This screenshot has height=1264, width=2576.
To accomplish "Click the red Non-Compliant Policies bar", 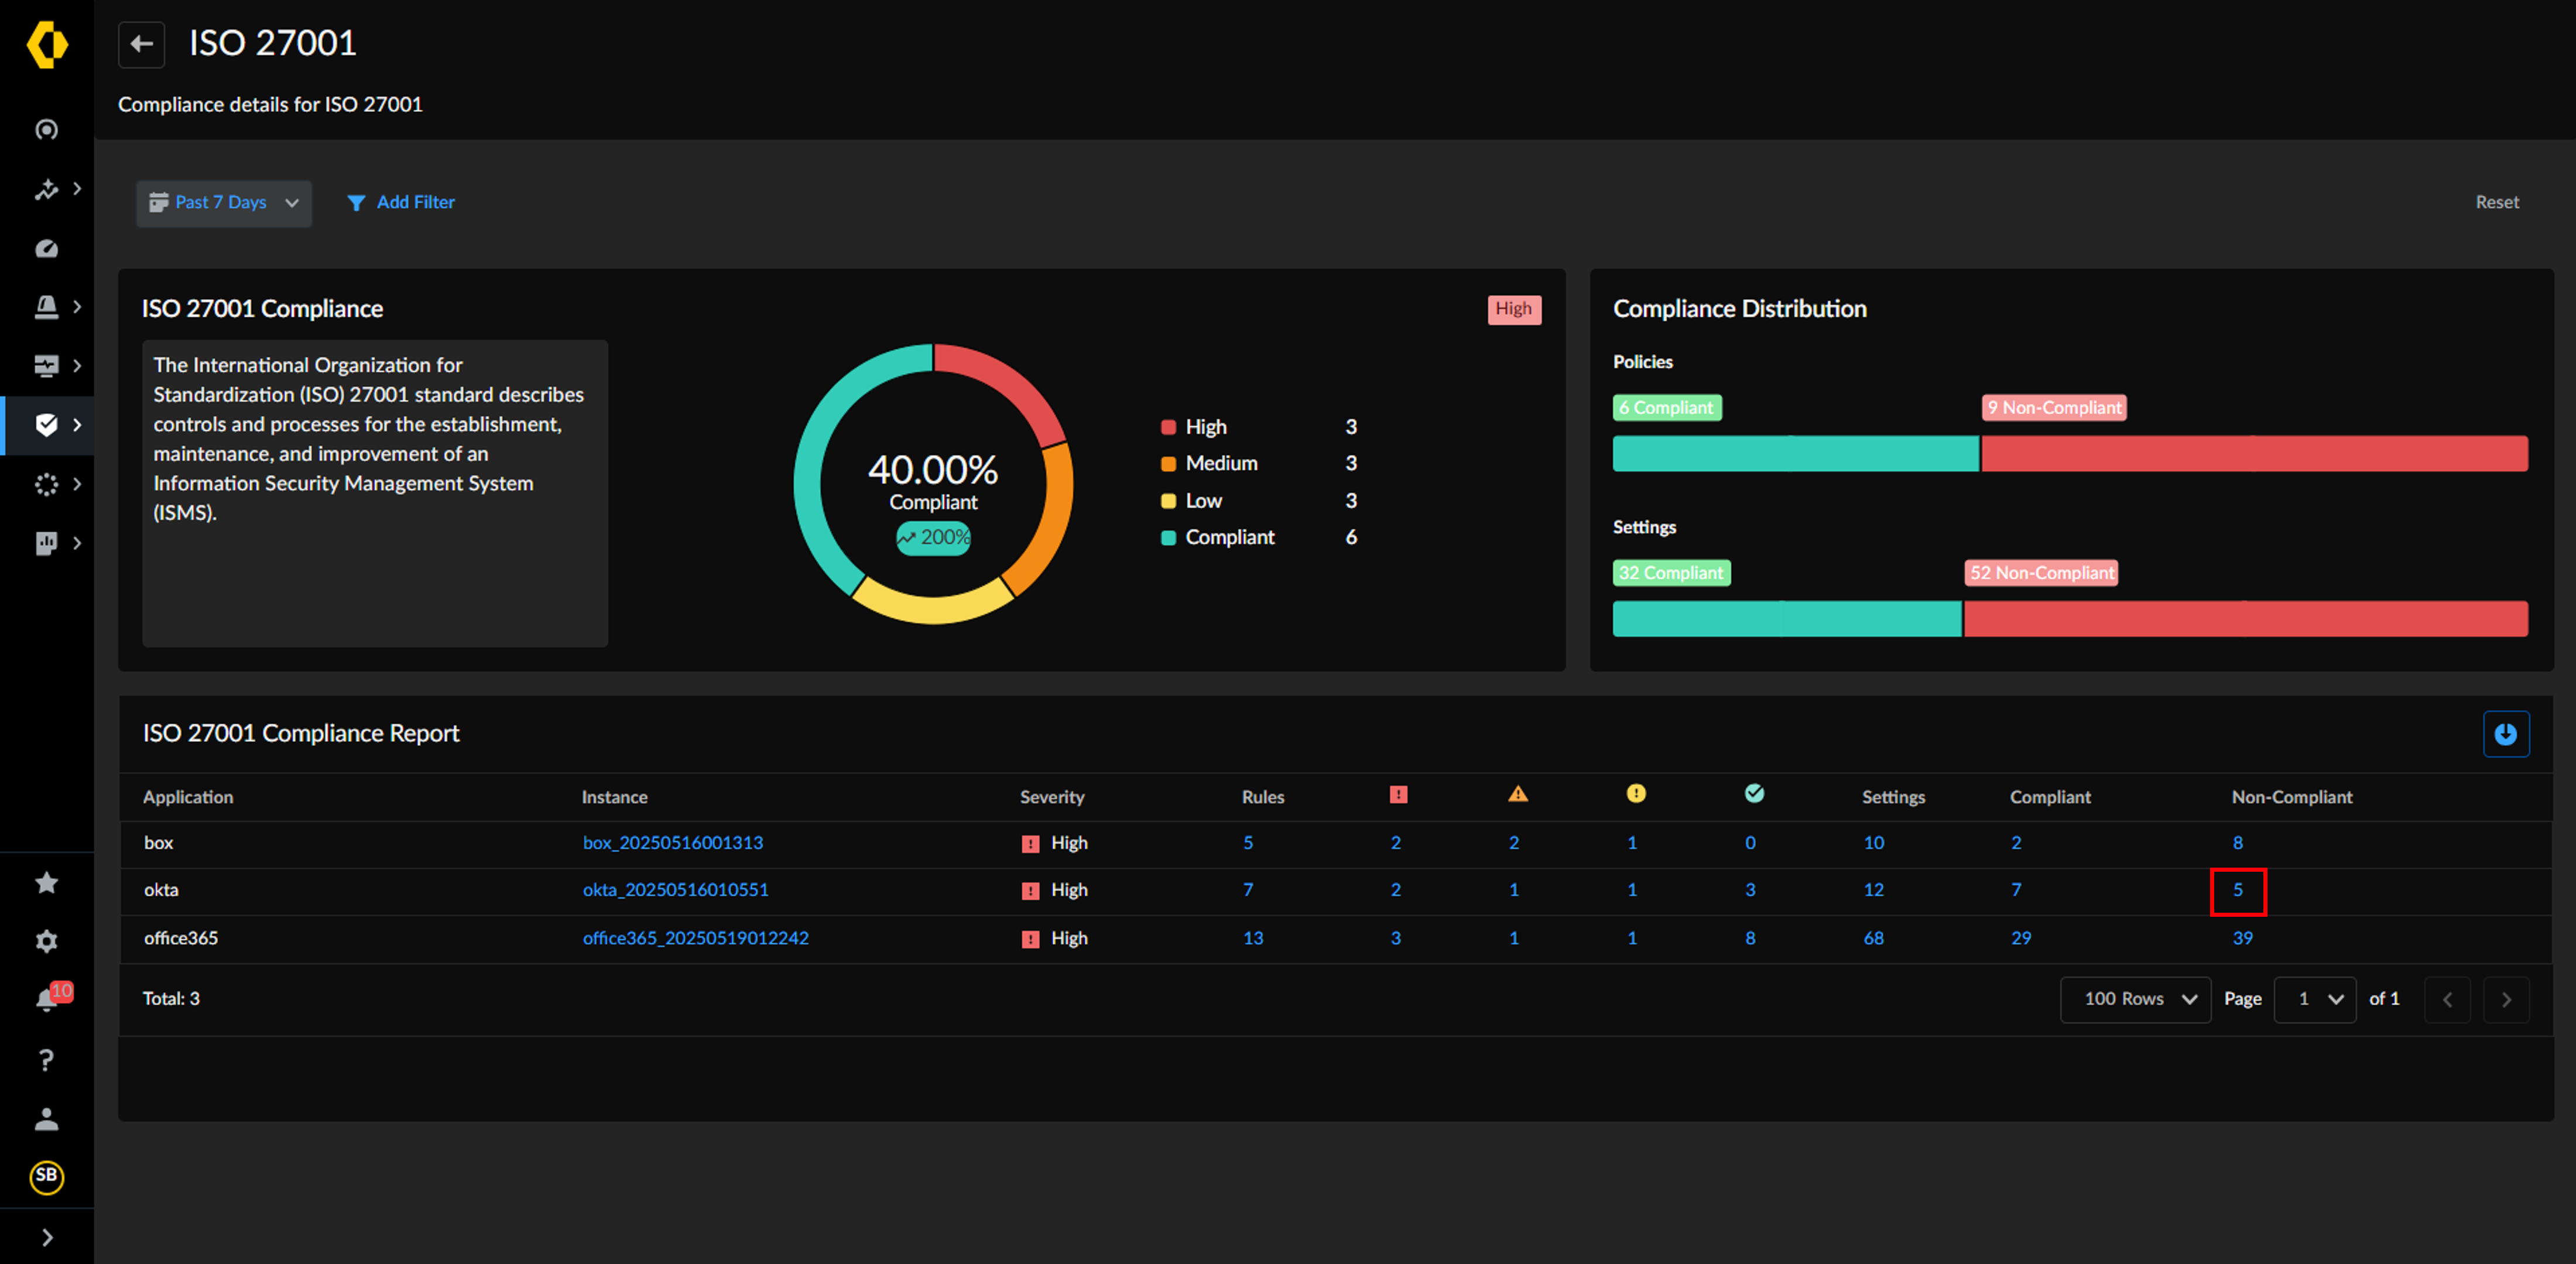I will [2254, 454].
